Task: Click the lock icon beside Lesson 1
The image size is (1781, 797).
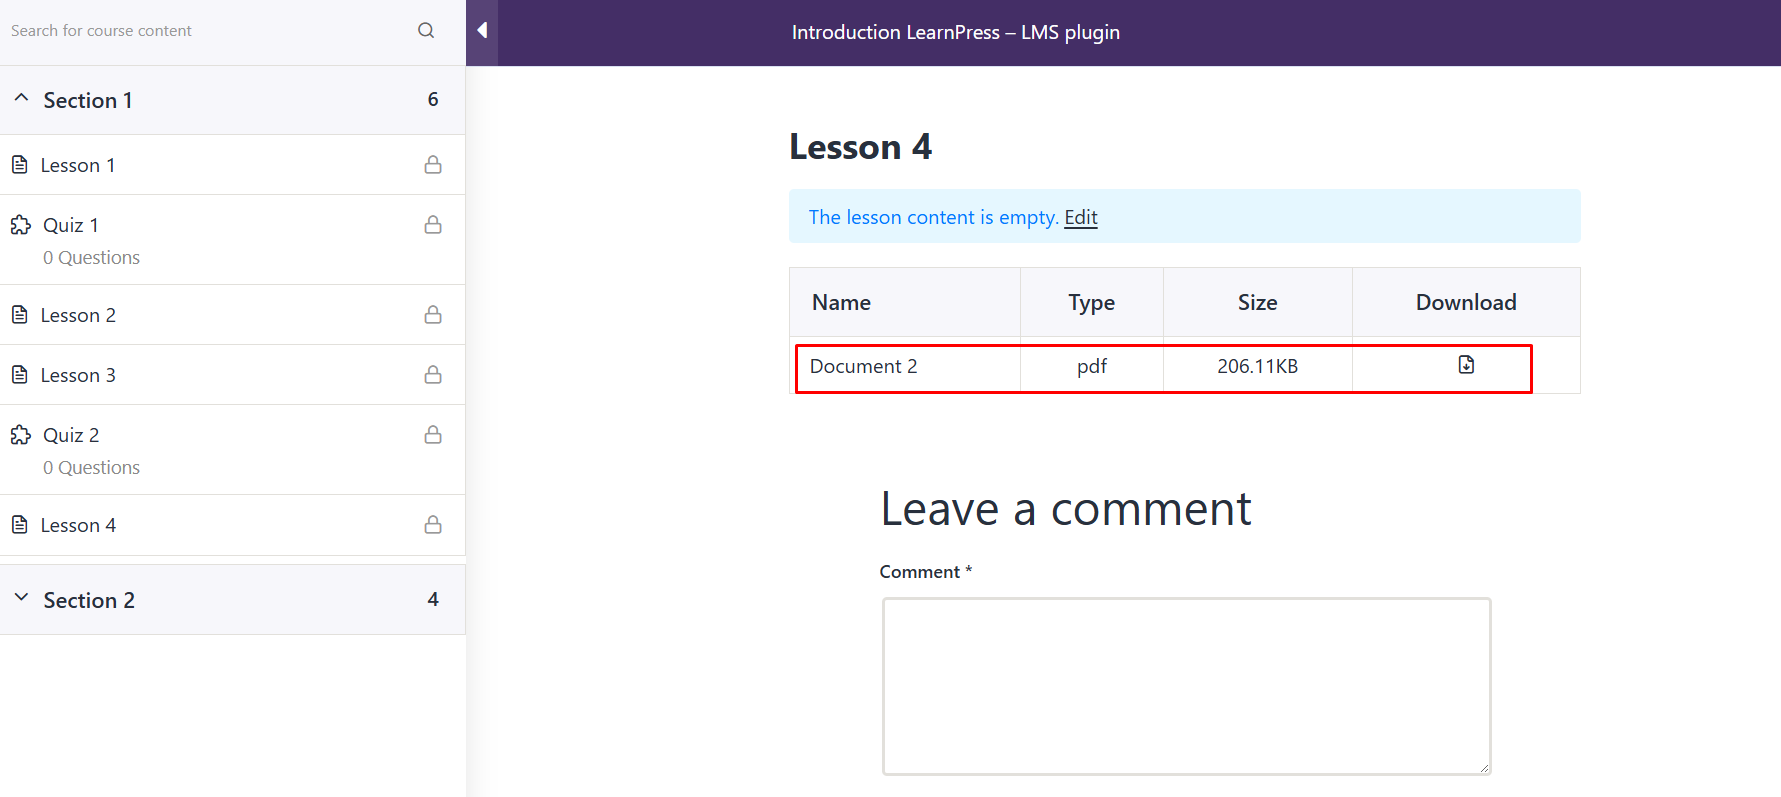Action: coord(433,165)
